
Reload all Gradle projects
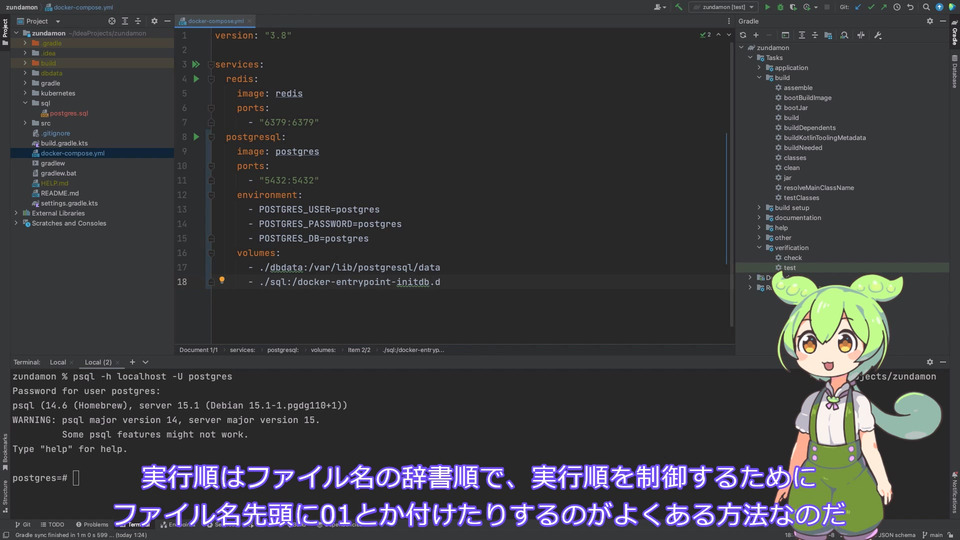742,35
